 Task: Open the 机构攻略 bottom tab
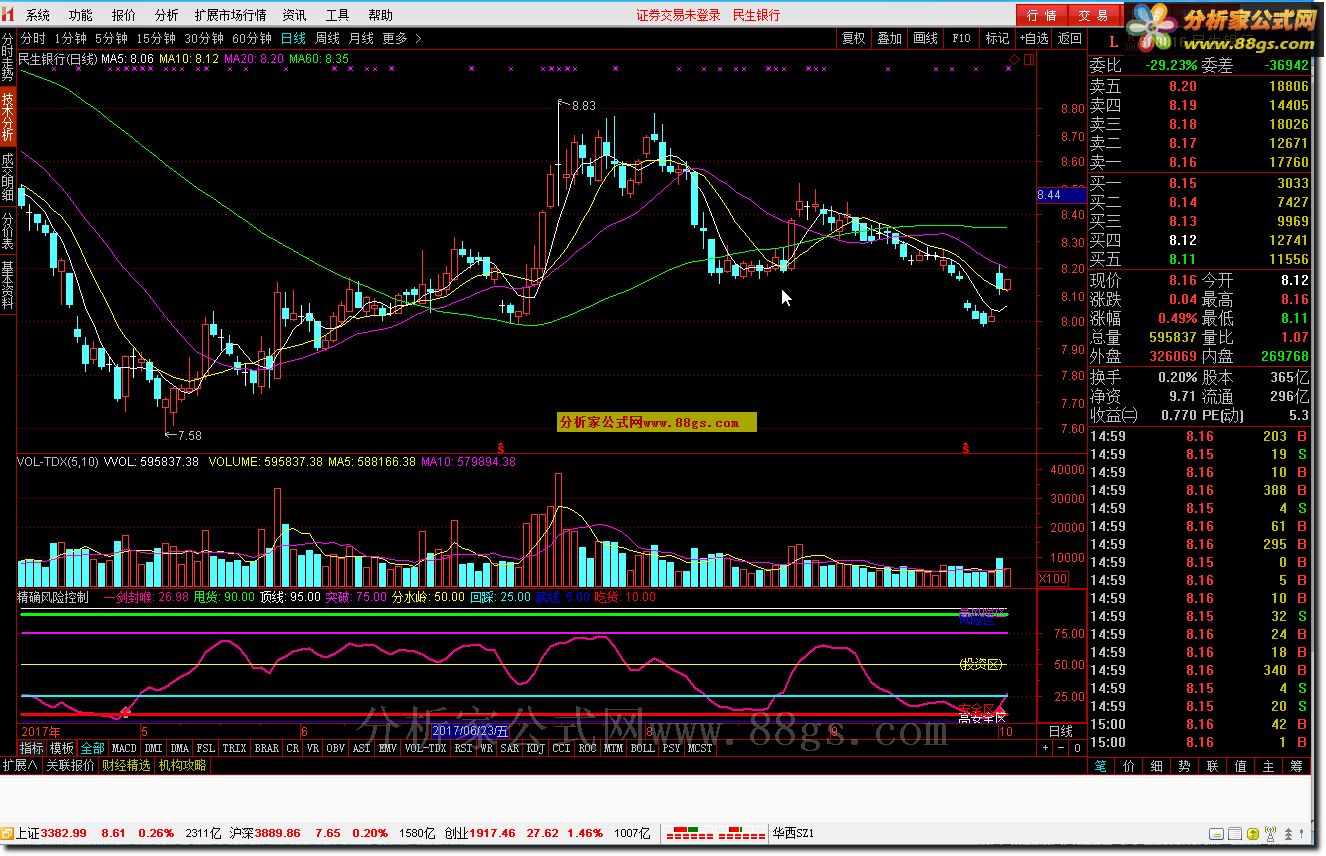182,765
